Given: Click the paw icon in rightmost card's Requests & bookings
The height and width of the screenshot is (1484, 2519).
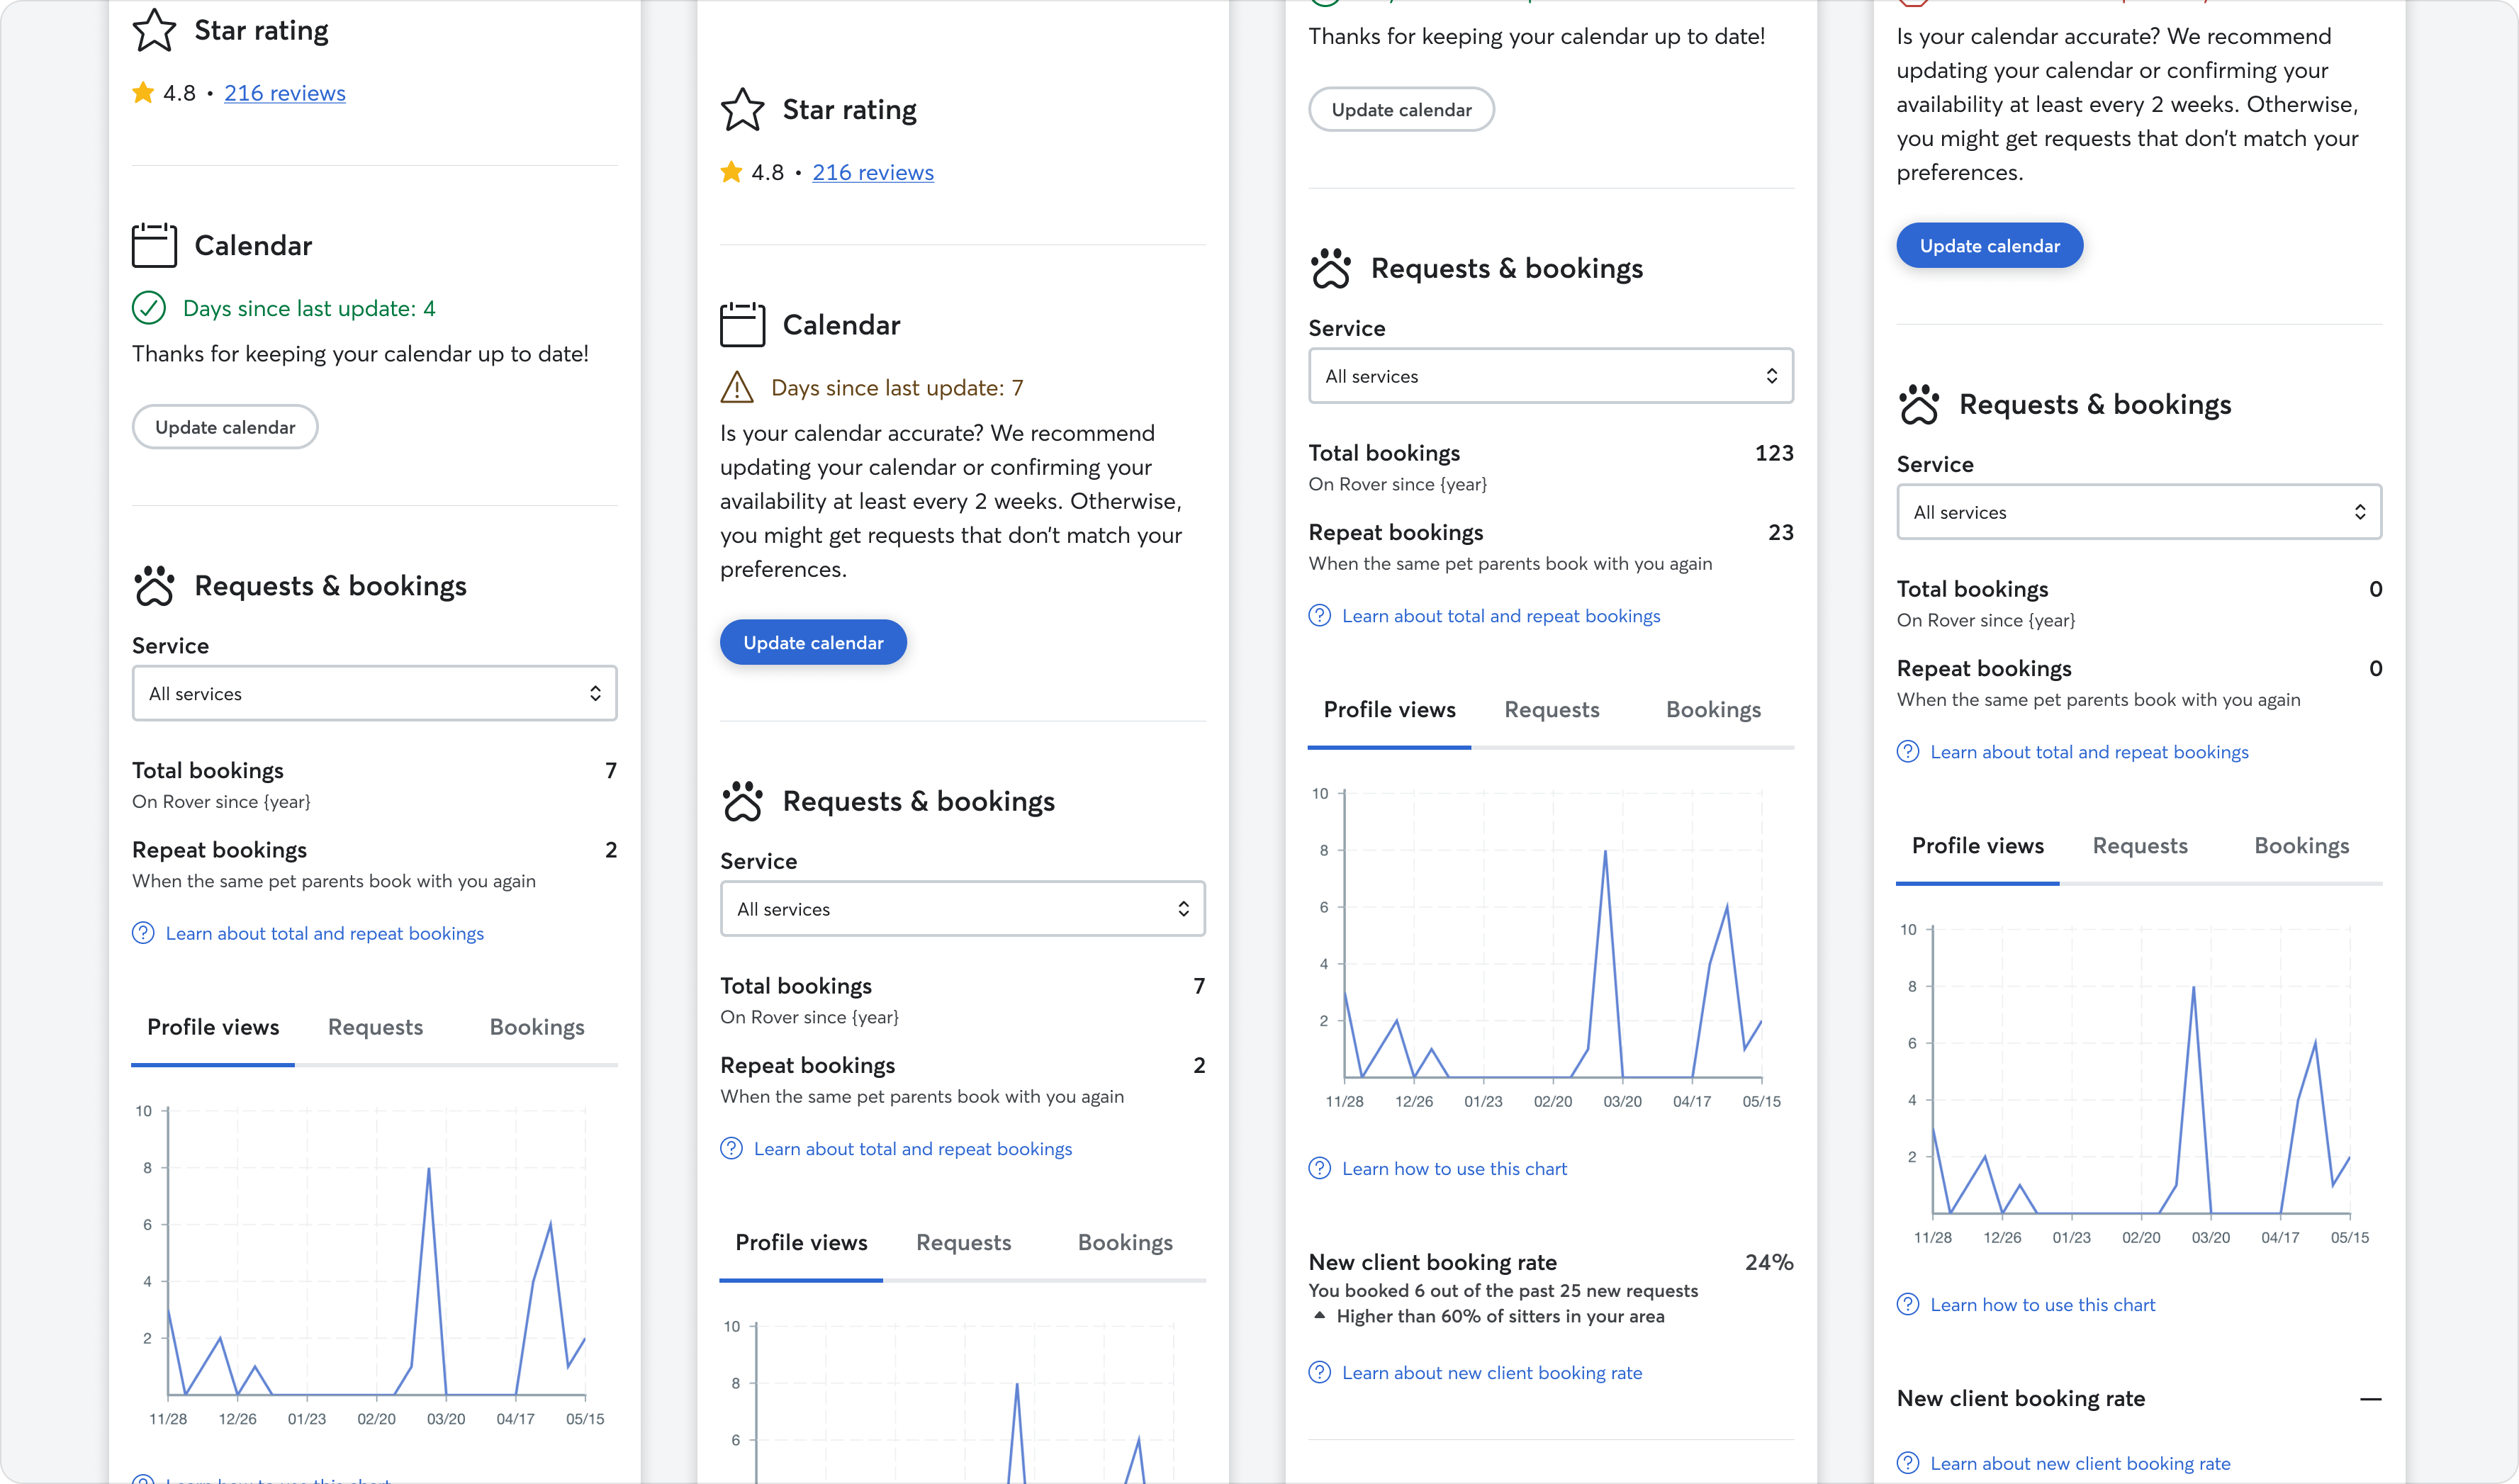Looking at the screenshot, I should (1918, 404).
